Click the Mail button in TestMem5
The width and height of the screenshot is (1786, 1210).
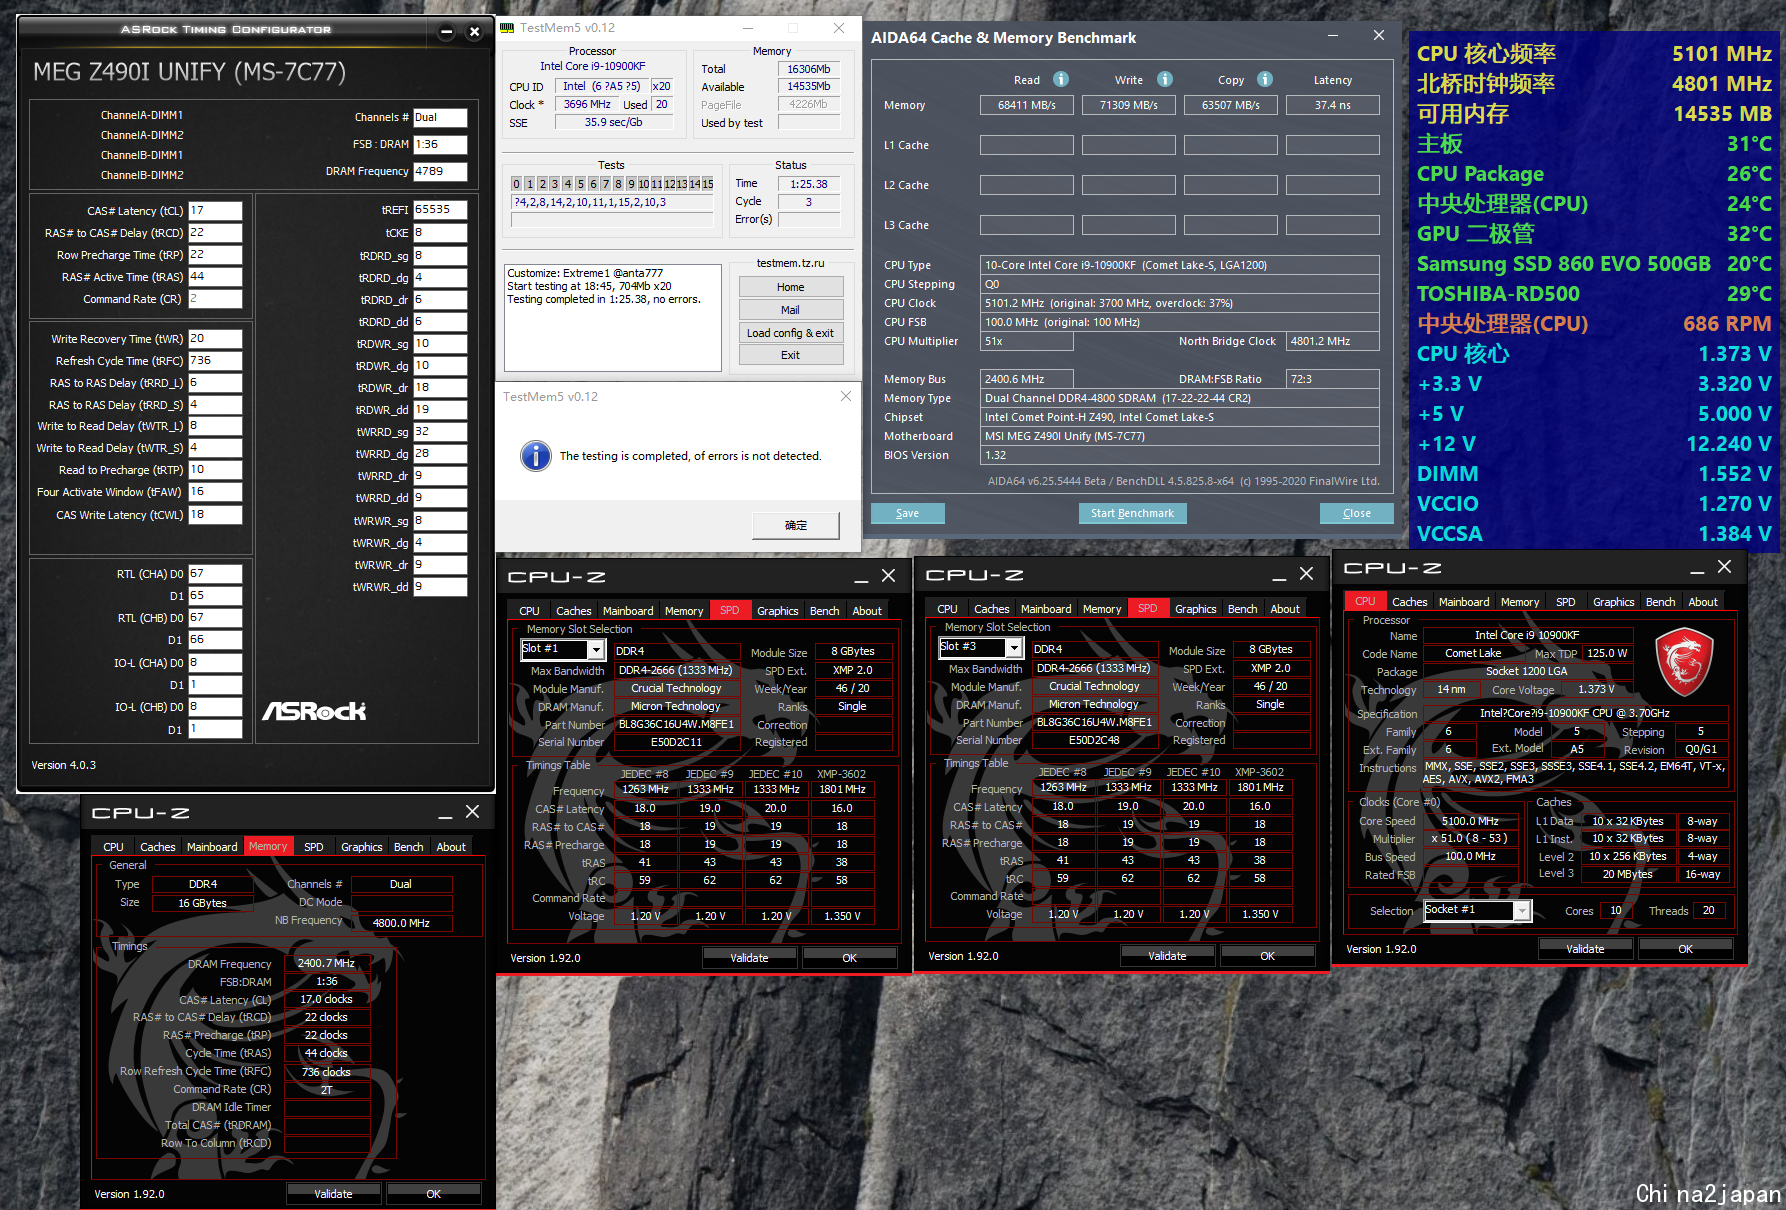791,310
